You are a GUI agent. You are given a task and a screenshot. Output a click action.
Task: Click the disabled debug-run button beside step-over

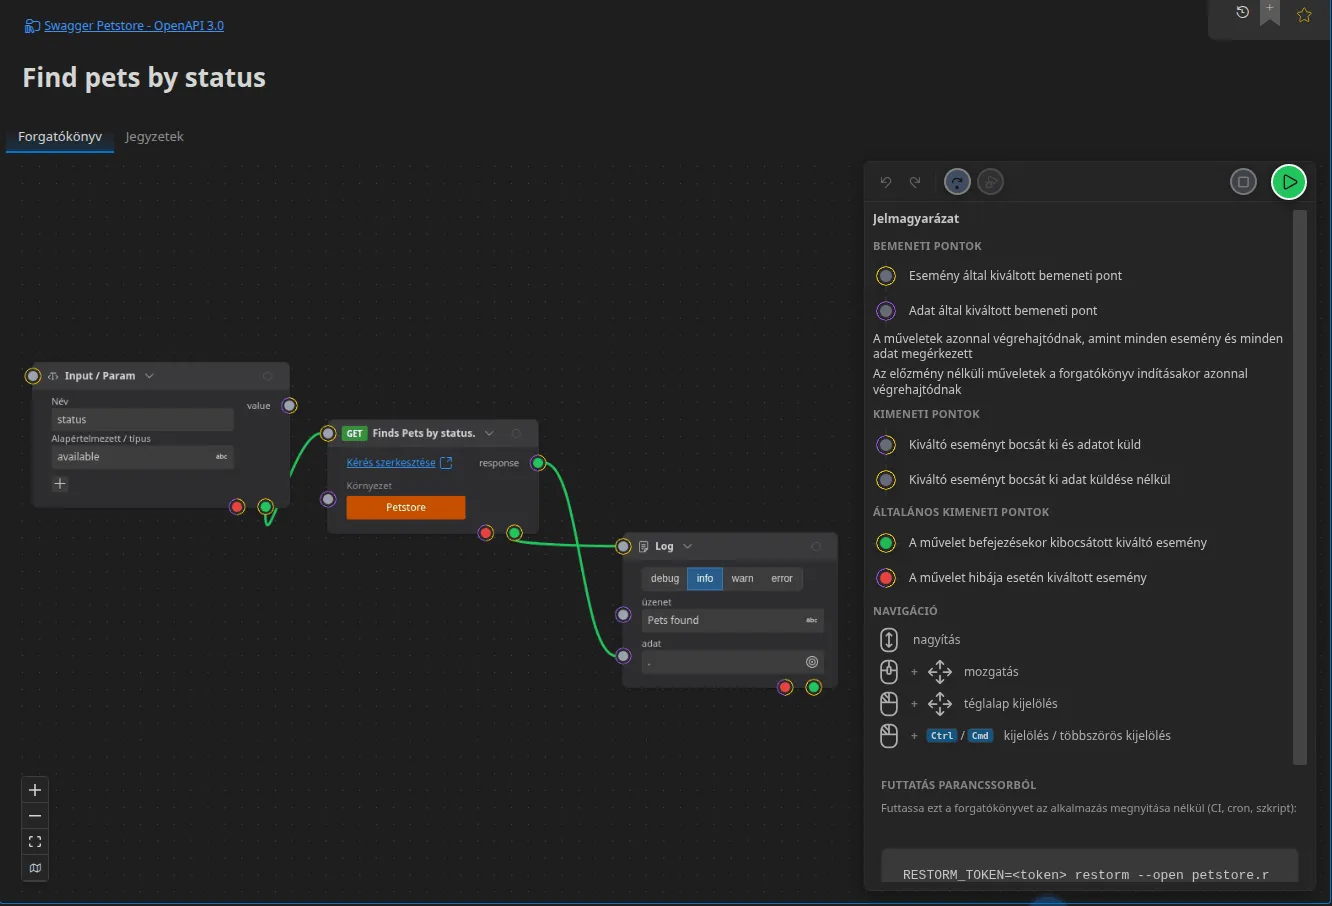coord(990,182)
